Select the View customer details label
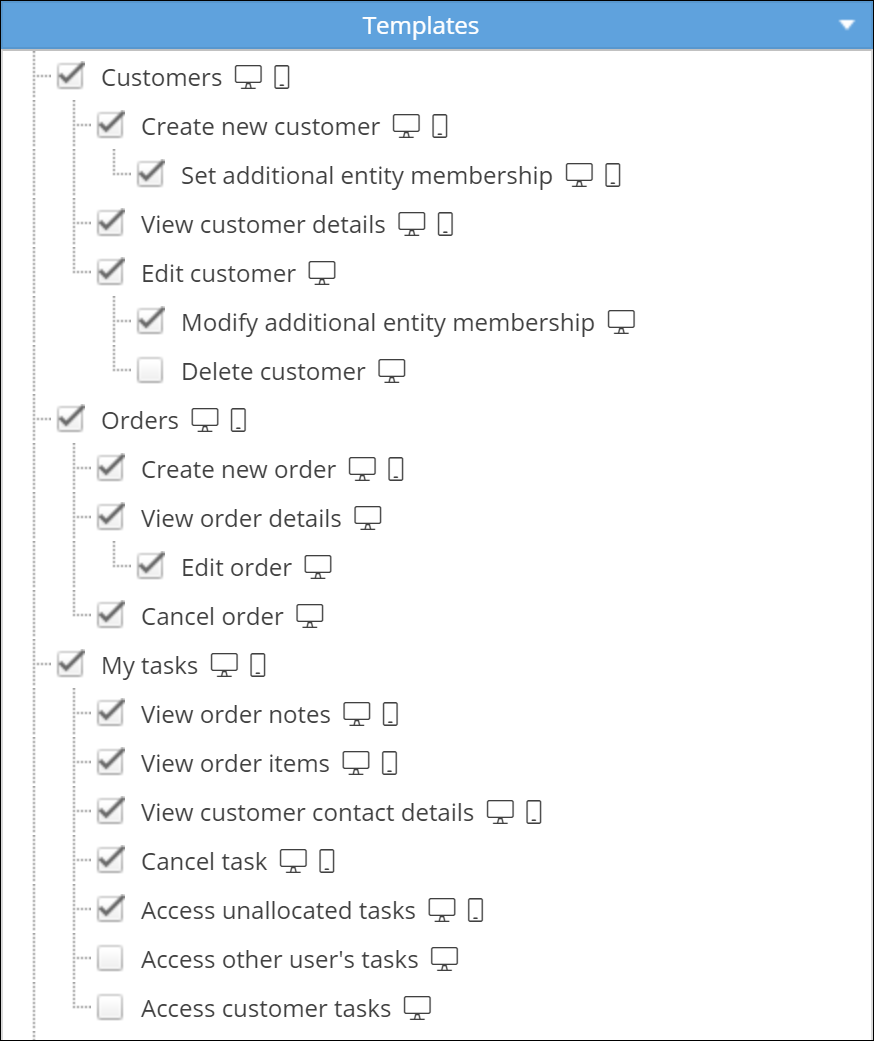This screenshot has height=1041, width=874. [263, 225]
